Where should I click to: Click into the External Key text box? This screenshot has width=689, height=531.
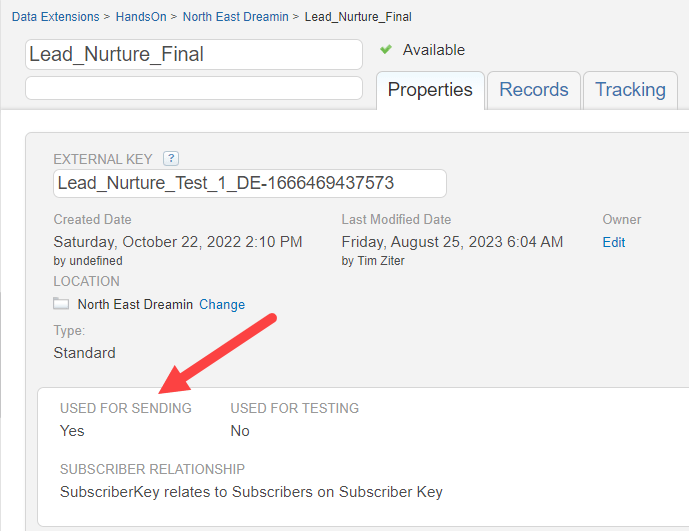click(x=250, y=183)
